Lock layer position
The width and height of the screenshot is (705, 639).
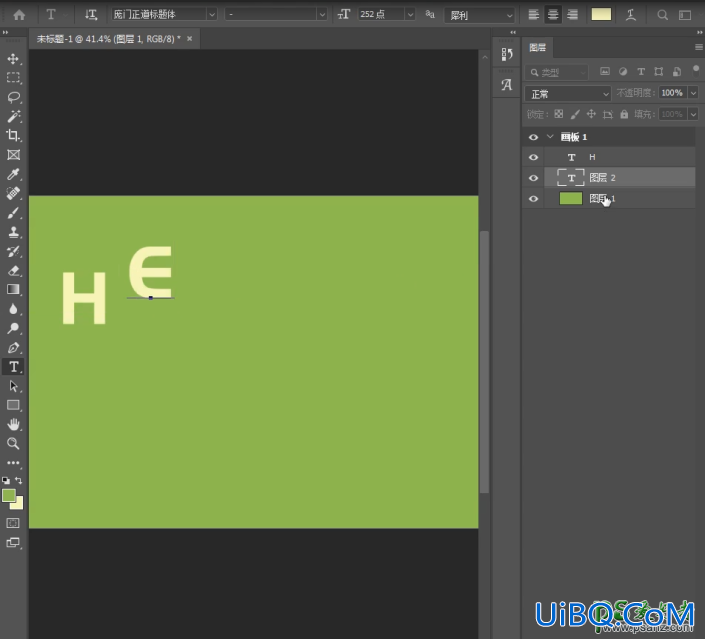point(591,114)
